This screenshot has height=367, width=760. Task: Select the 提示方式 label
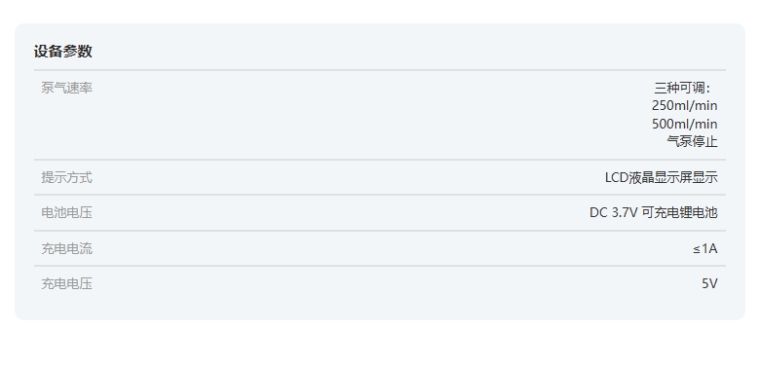click(66, 177)
